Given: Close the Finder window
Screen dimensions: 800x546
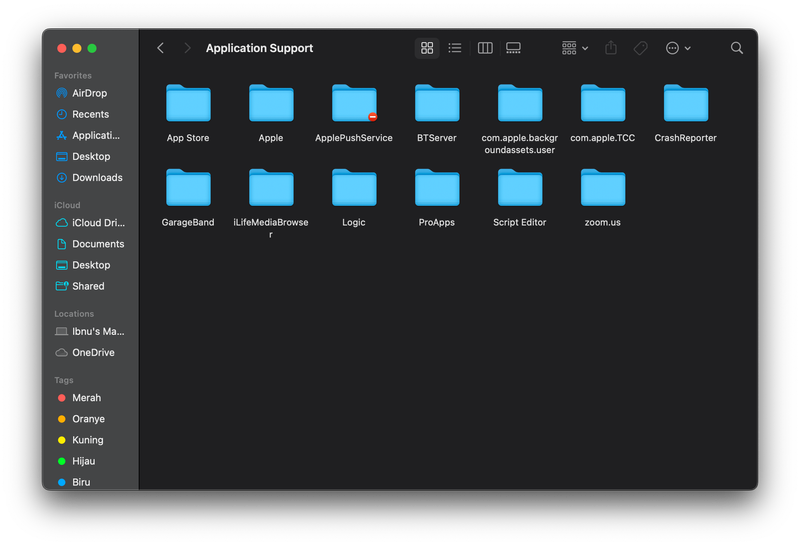Looking at the screenshot, I should [x=62, y=48].
